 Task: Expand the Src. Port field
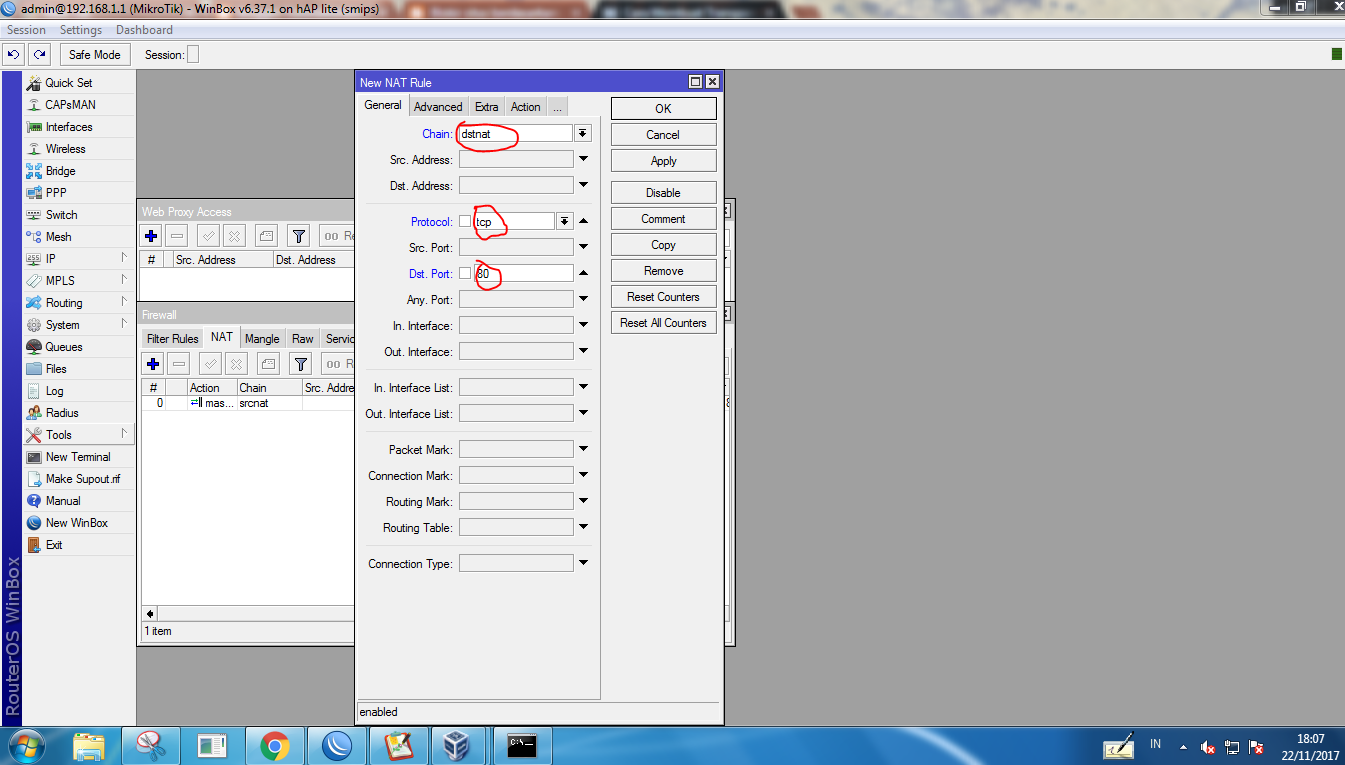click(x=583, y=247)
